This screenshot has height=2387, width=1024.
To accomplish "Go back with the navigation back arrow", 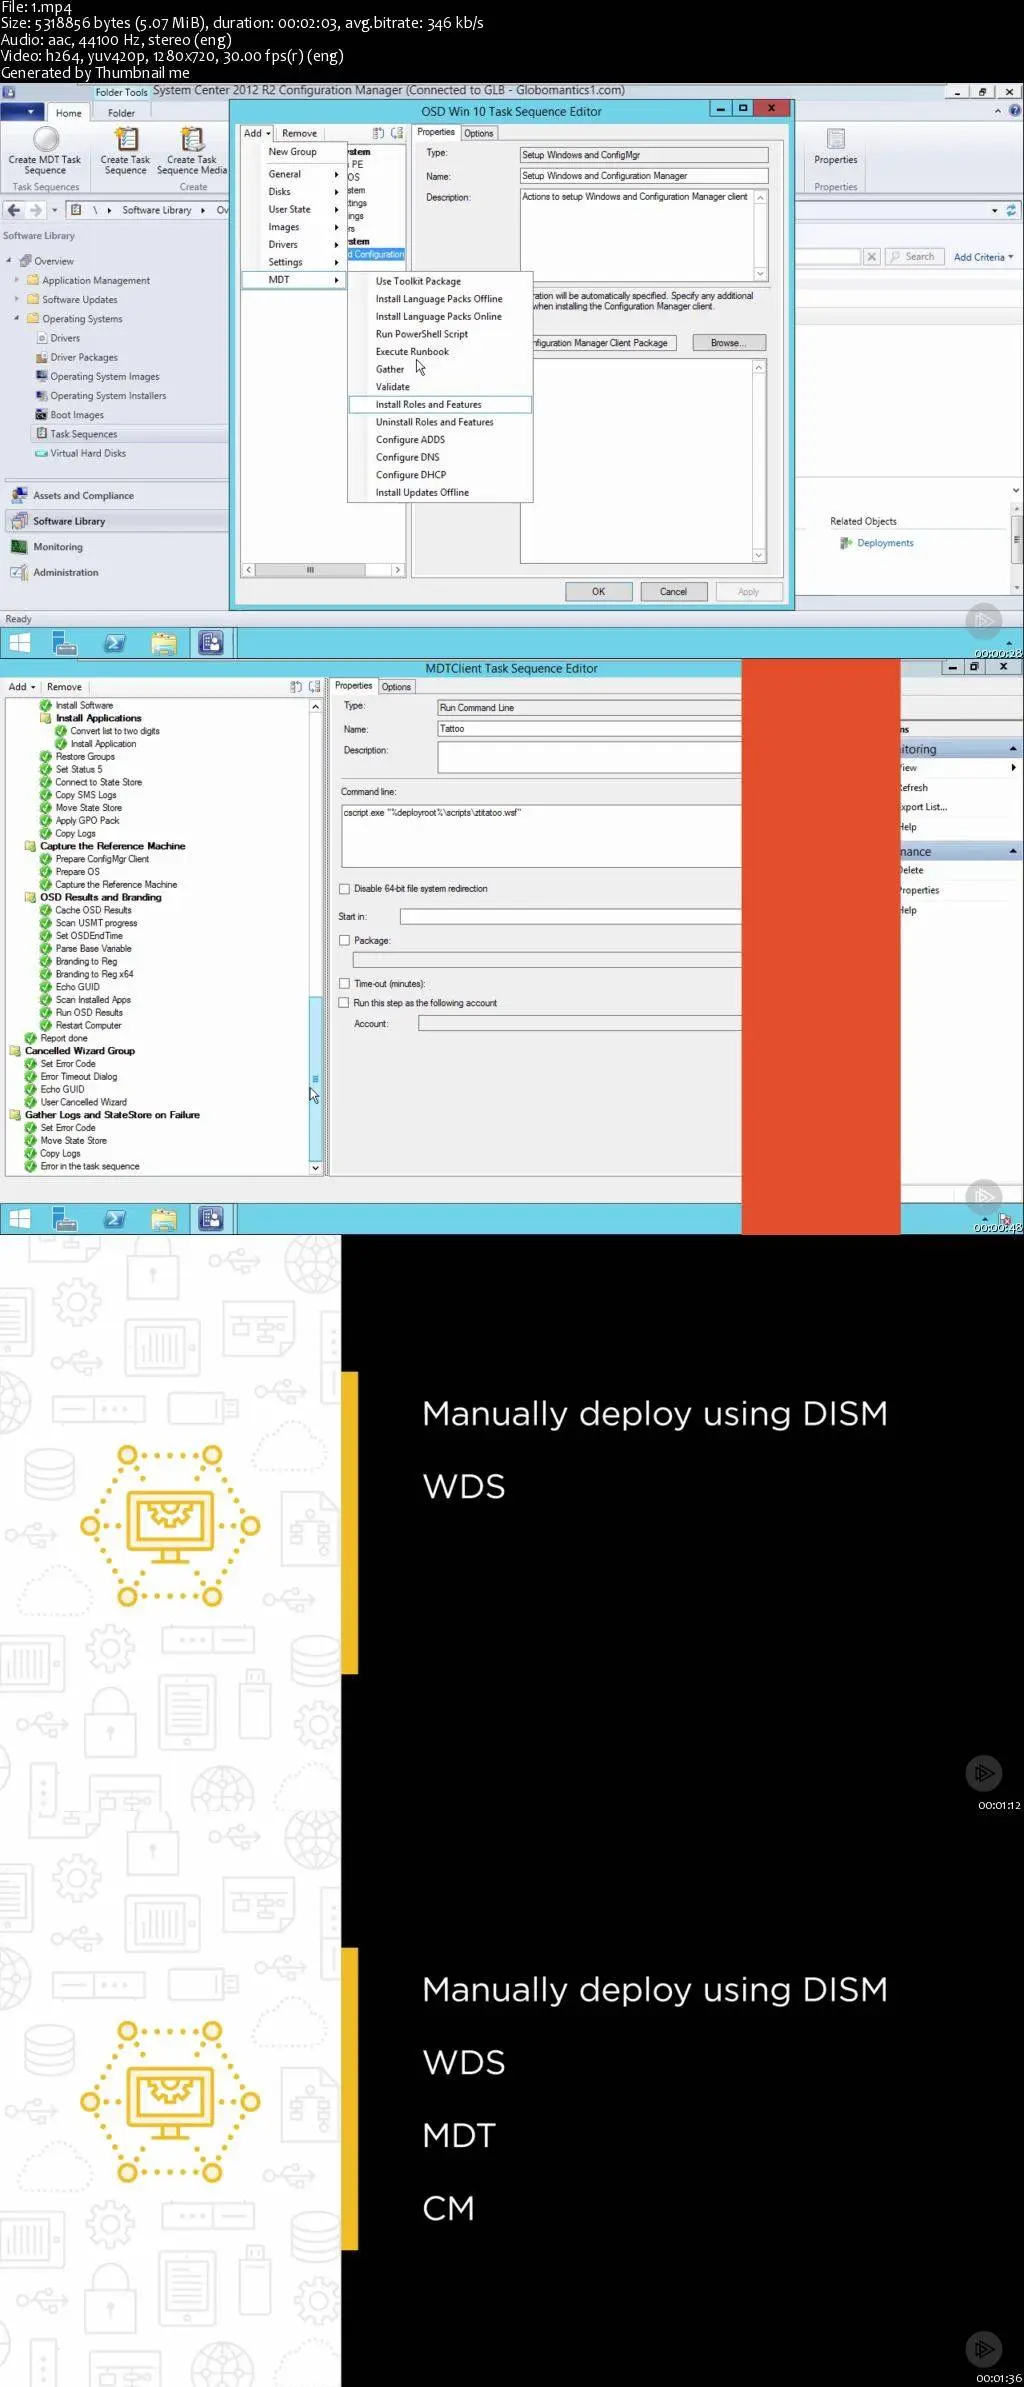I will coord(14,210).
